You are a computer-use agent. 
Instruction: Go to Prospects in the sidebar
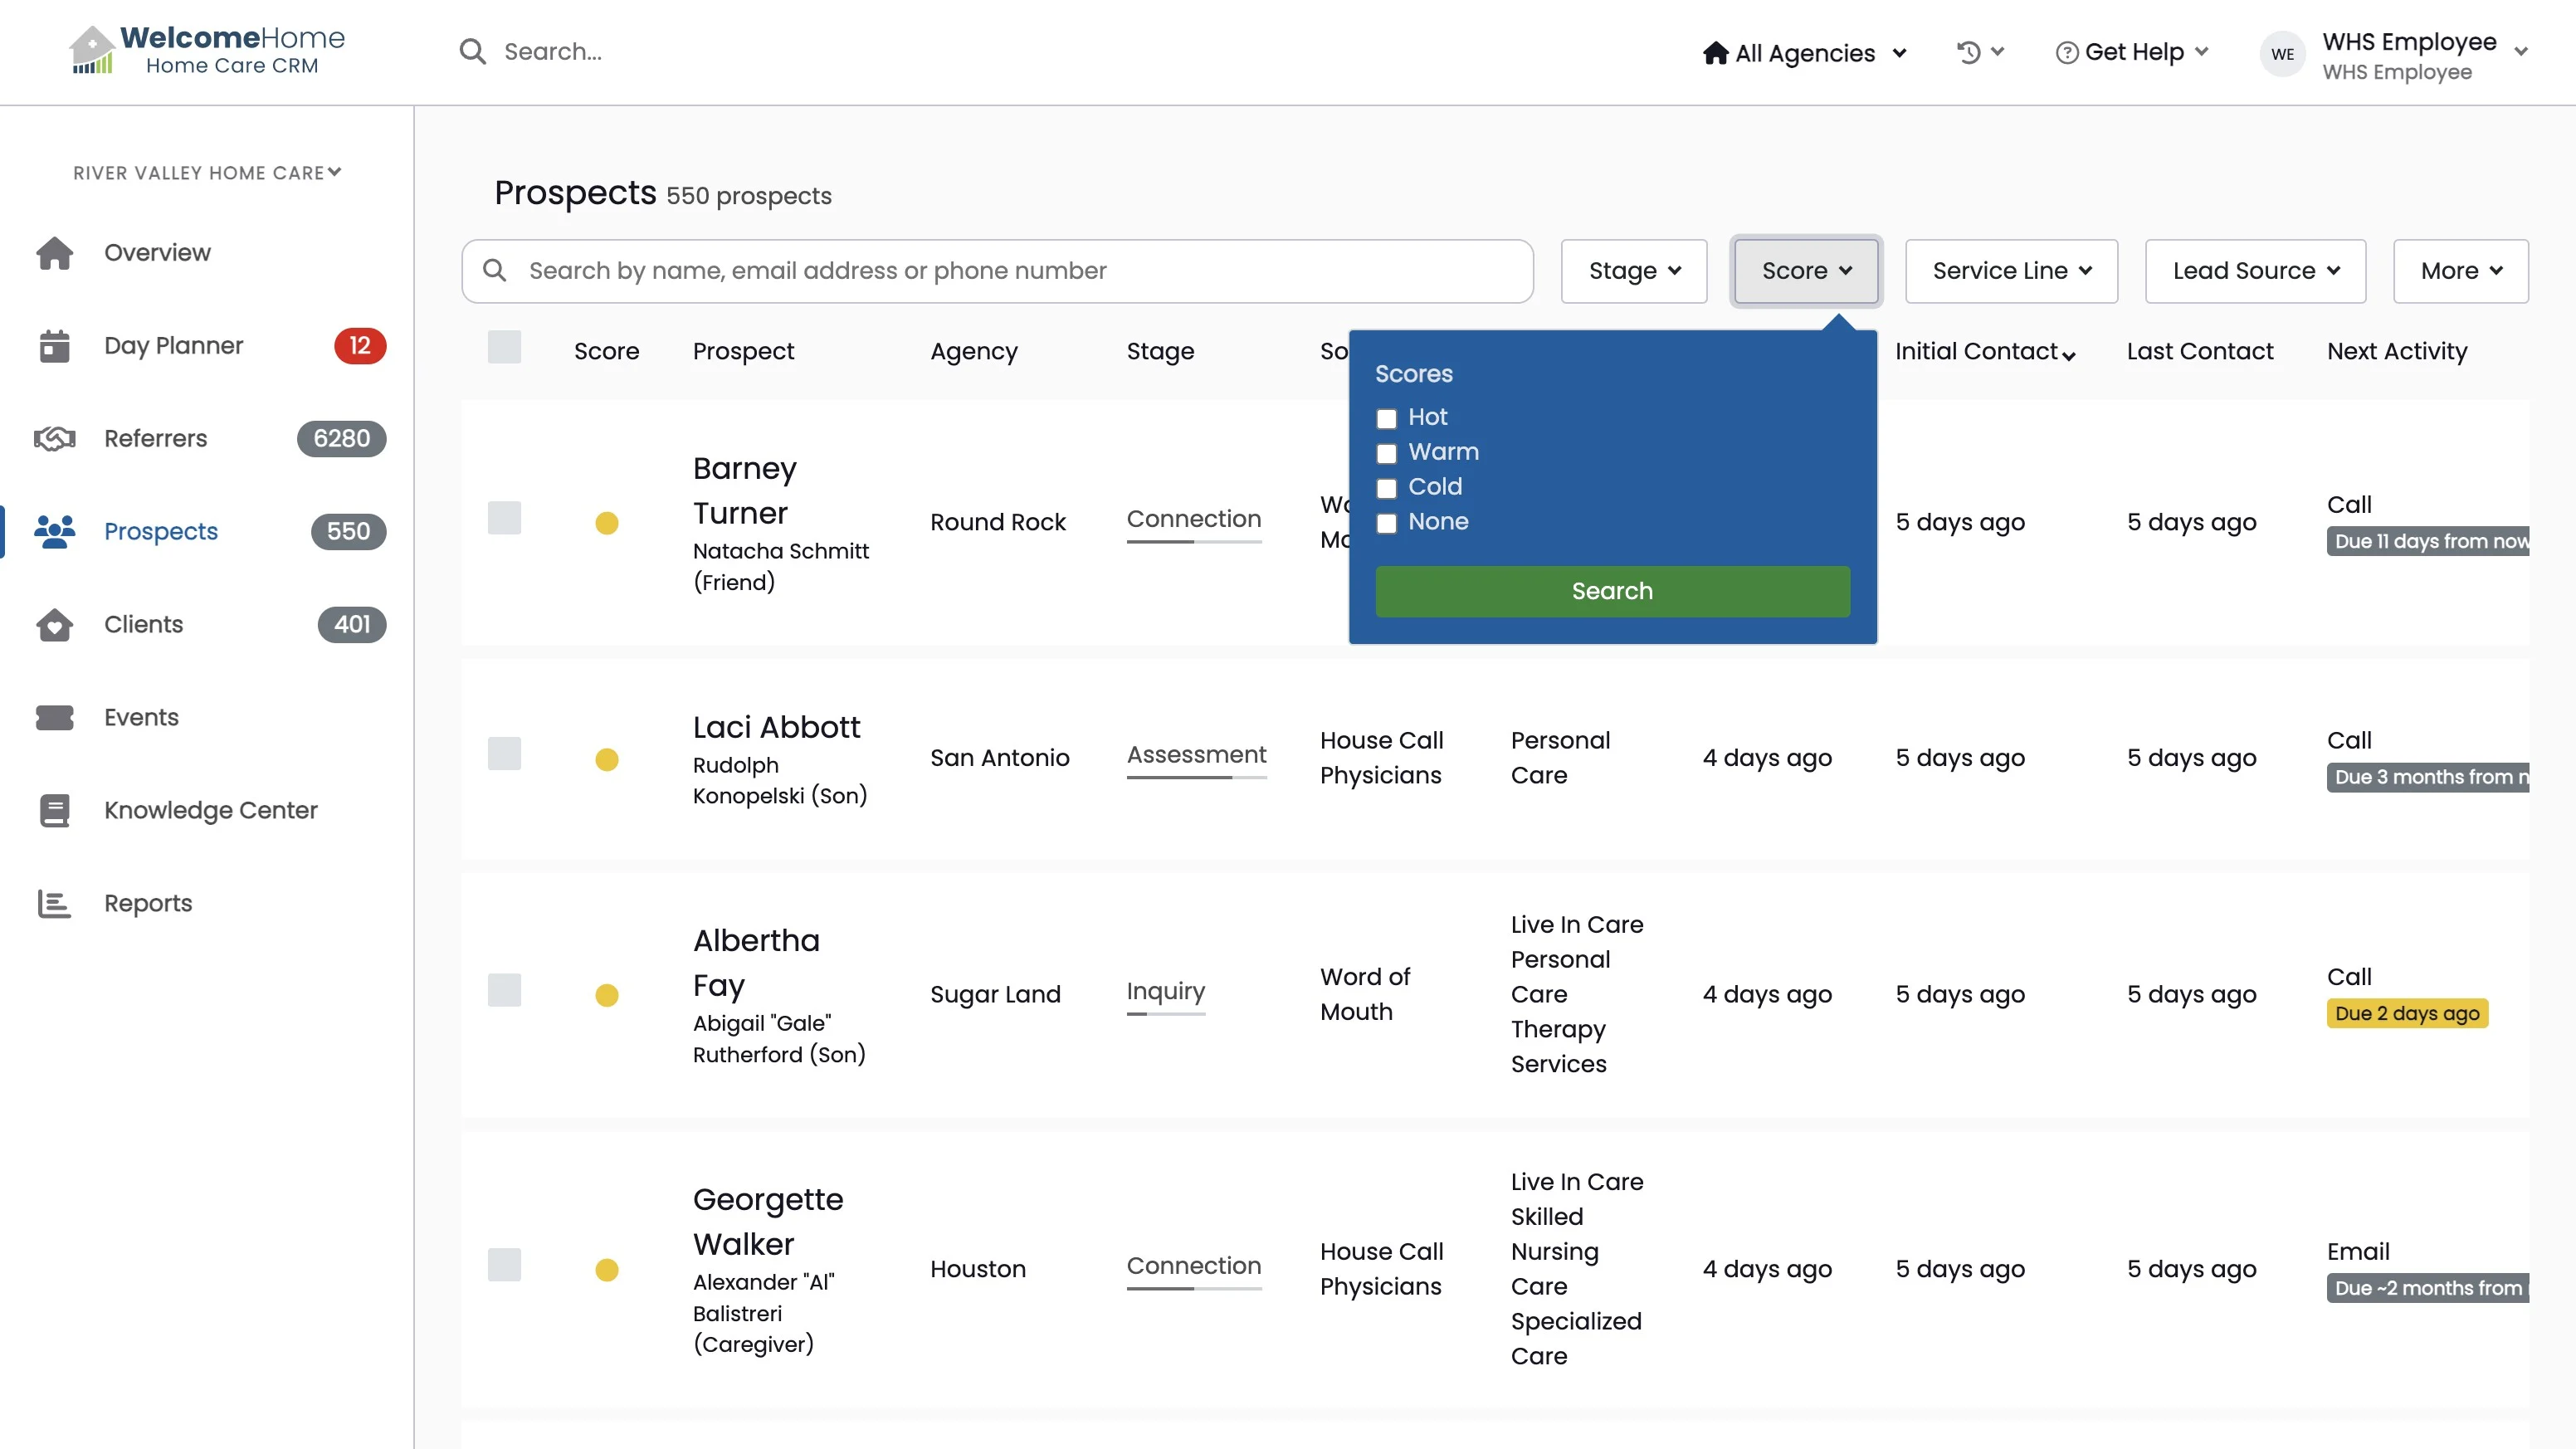tap(160, 532)
